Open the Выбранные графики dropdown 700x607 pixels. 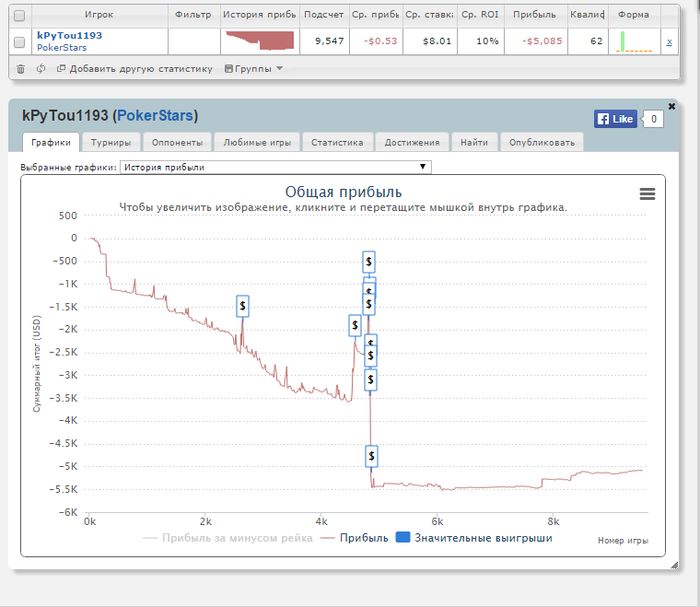(275, 167)
